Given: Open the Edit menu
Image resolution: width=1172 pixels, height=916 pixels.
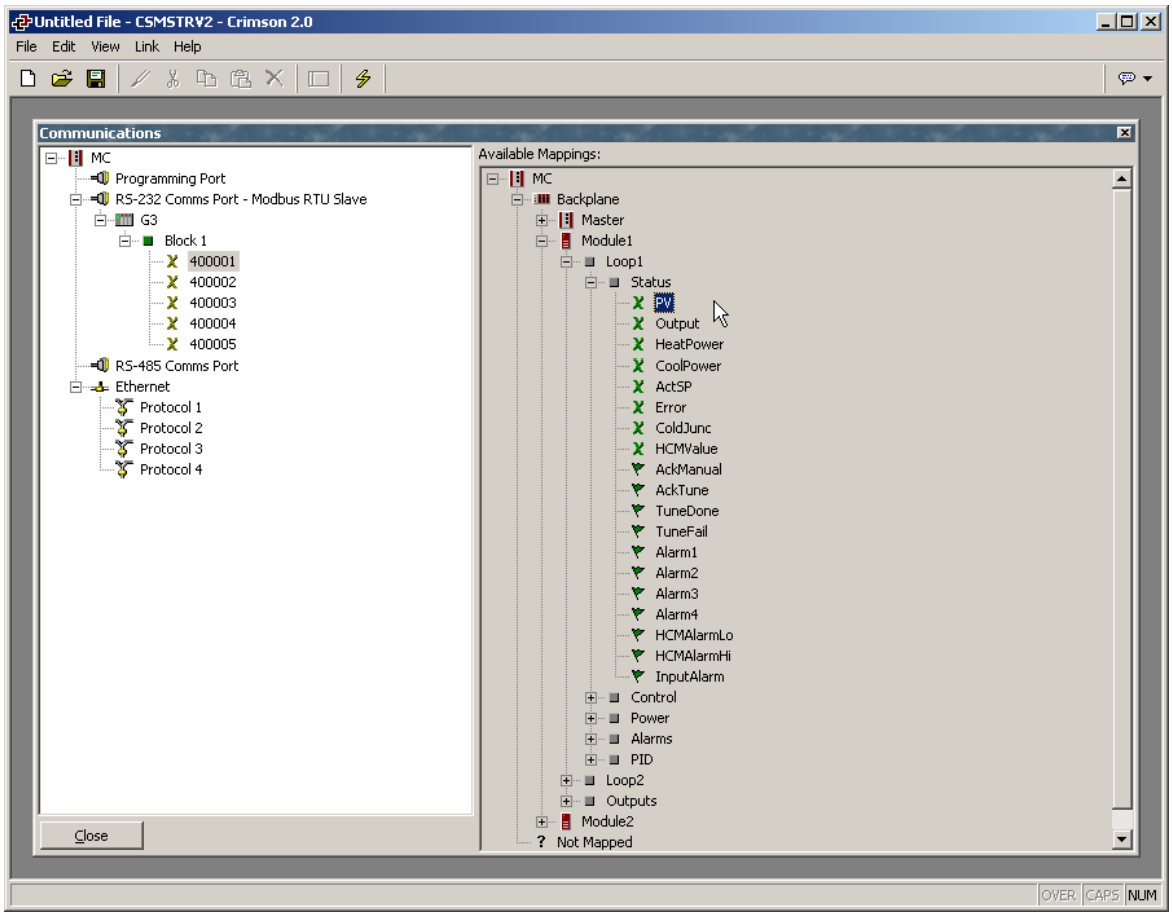Looking at the screenshot, I should (64, 46).
